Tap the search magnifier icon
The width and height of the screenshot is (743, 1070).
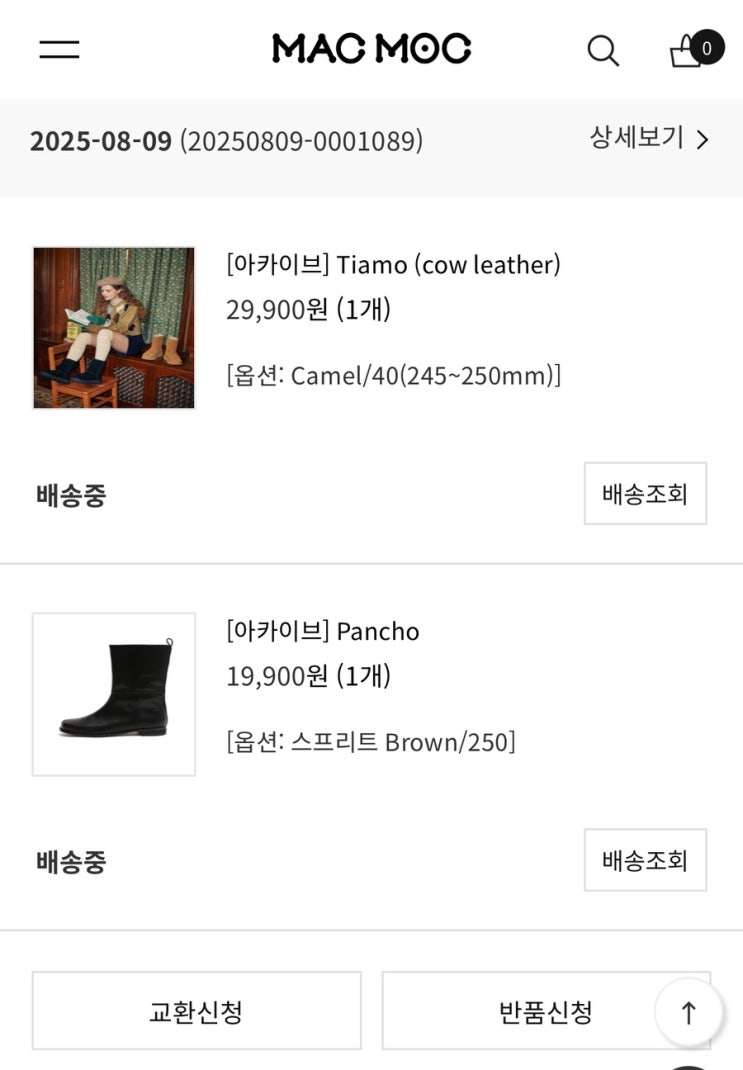603,50
